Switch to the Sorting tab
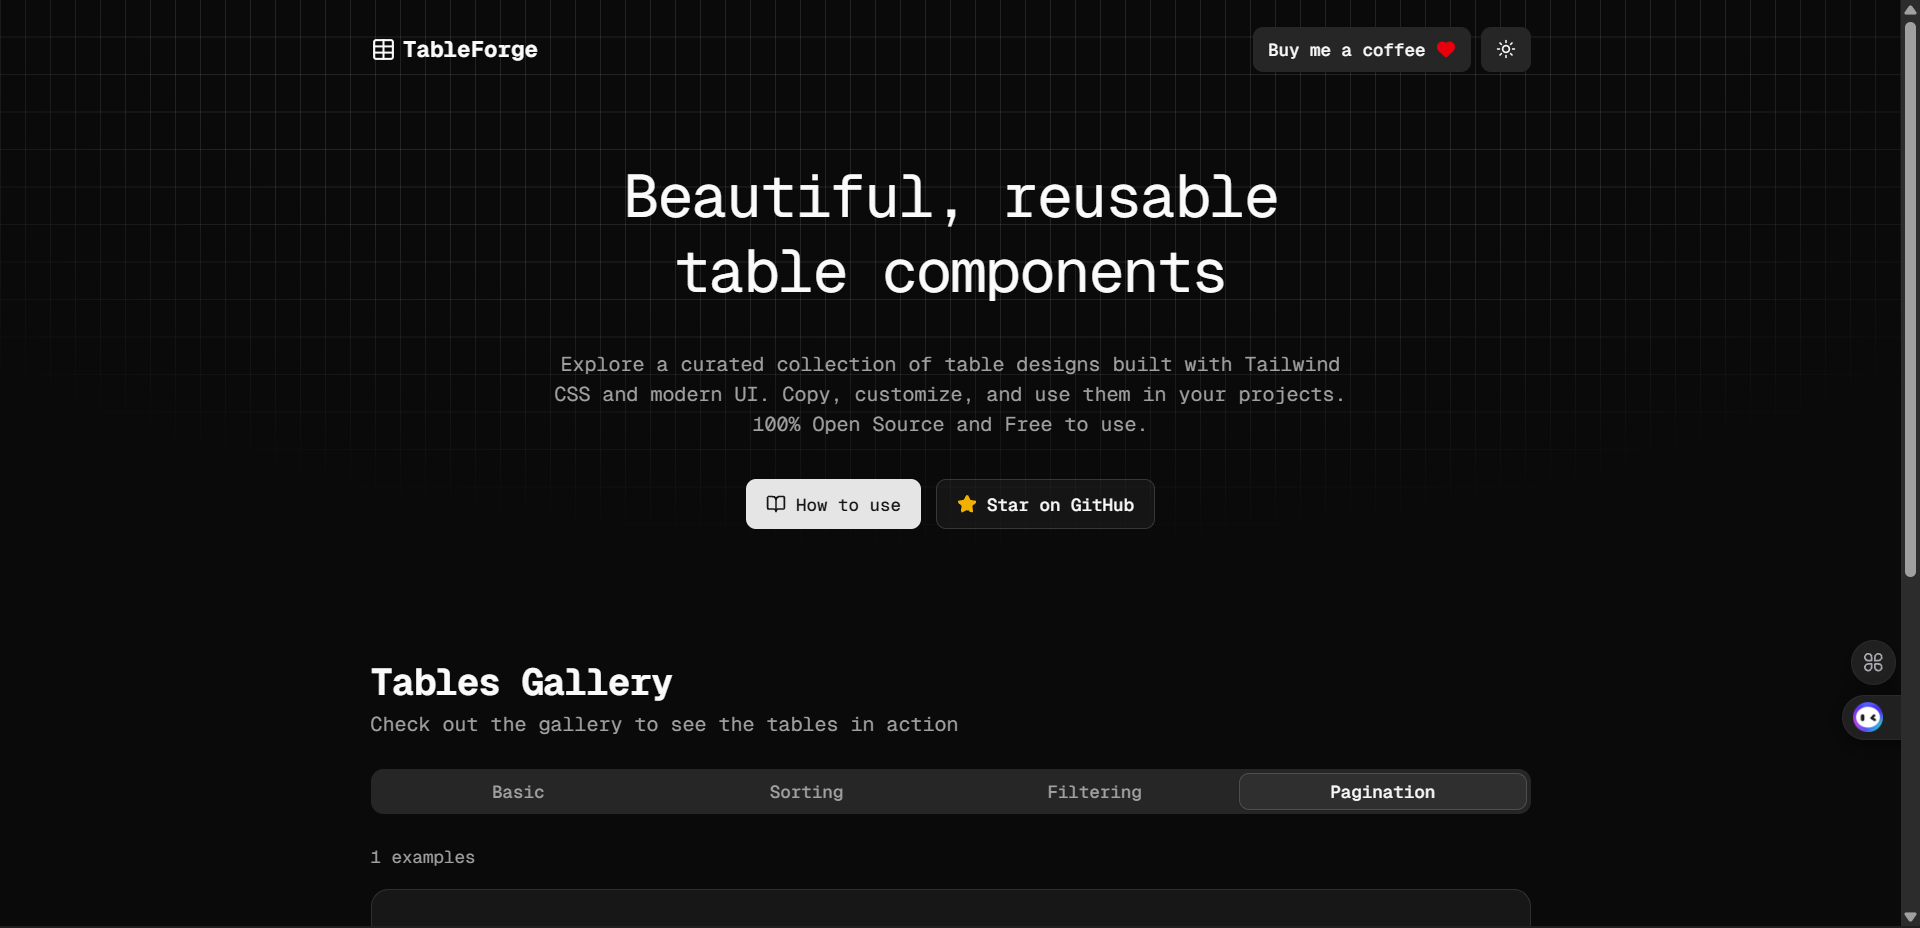1920x928 pixels. coord(806,792)
